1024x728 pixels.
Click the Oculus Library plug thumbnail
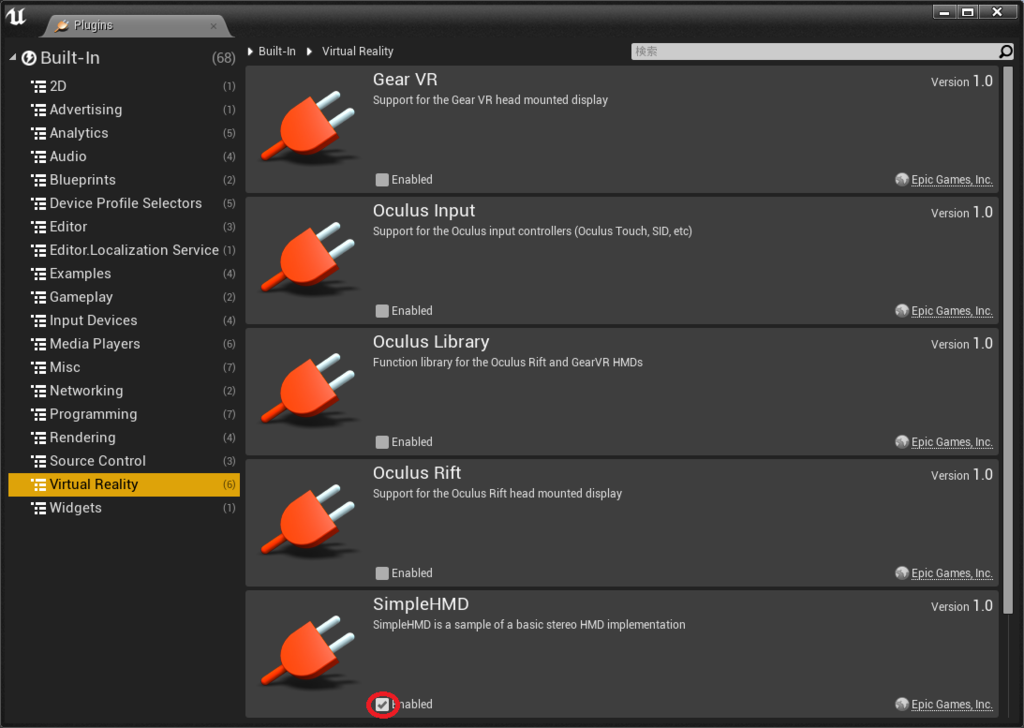tap(309, 388)
